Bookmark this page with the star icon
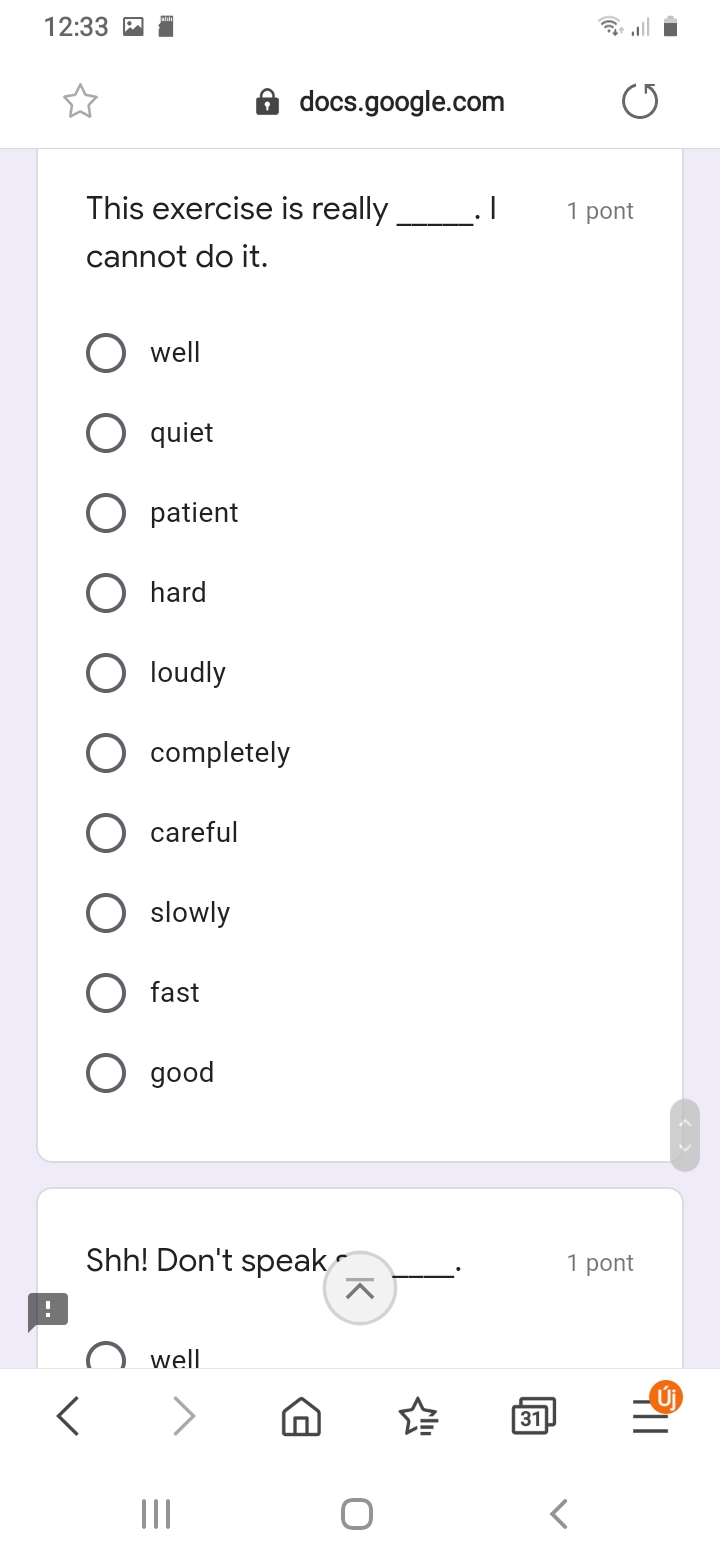The height and width of the screenshot is (1560, 720). [80, 101]
